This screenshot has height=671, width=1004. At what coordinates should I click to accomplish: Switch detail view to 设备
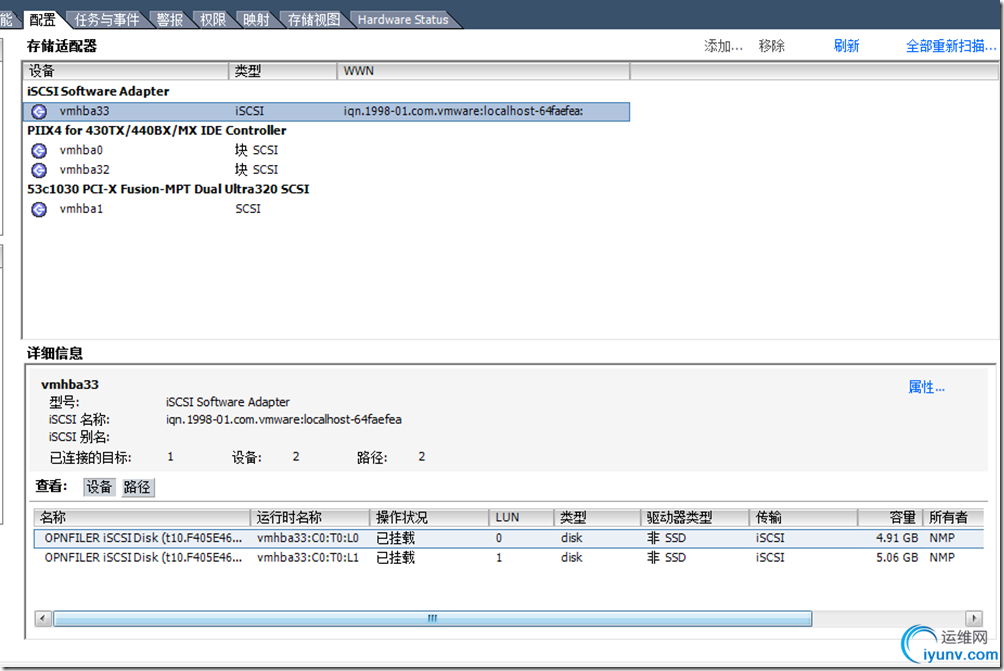click(x=99, y=487)
